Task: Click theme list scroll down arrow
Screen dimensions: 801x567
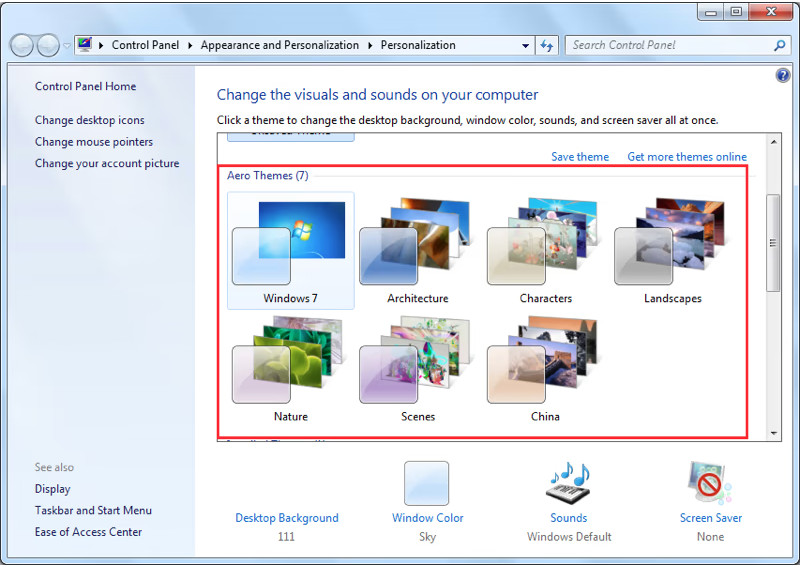Action: click(773, 433)
